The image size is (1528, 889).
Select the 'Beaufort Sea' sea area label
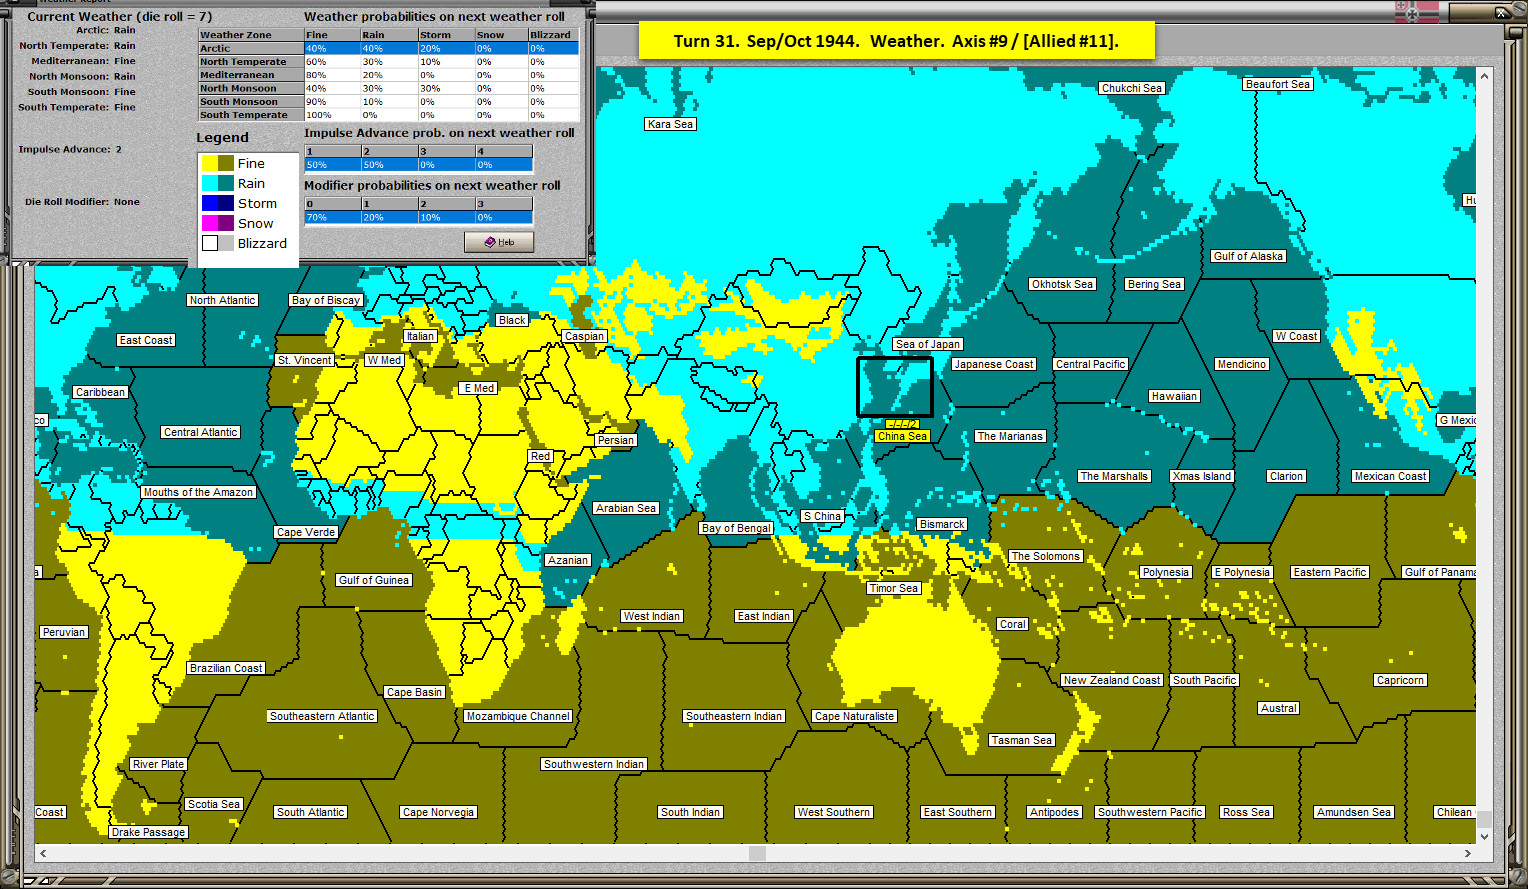1278,84
